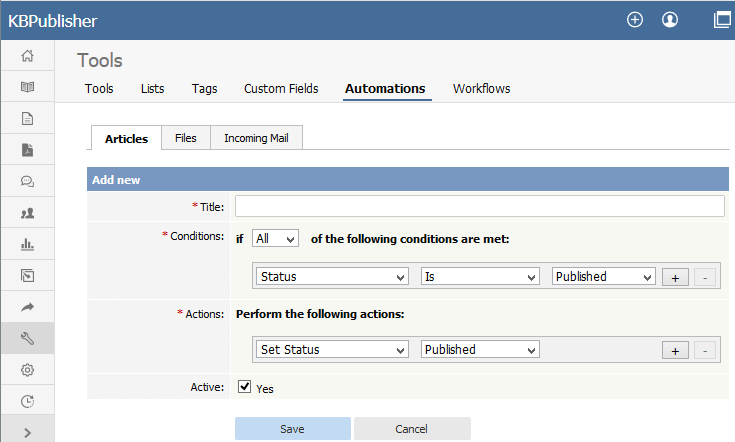Open the All conditions match dropdown

[x=275, y=239]
